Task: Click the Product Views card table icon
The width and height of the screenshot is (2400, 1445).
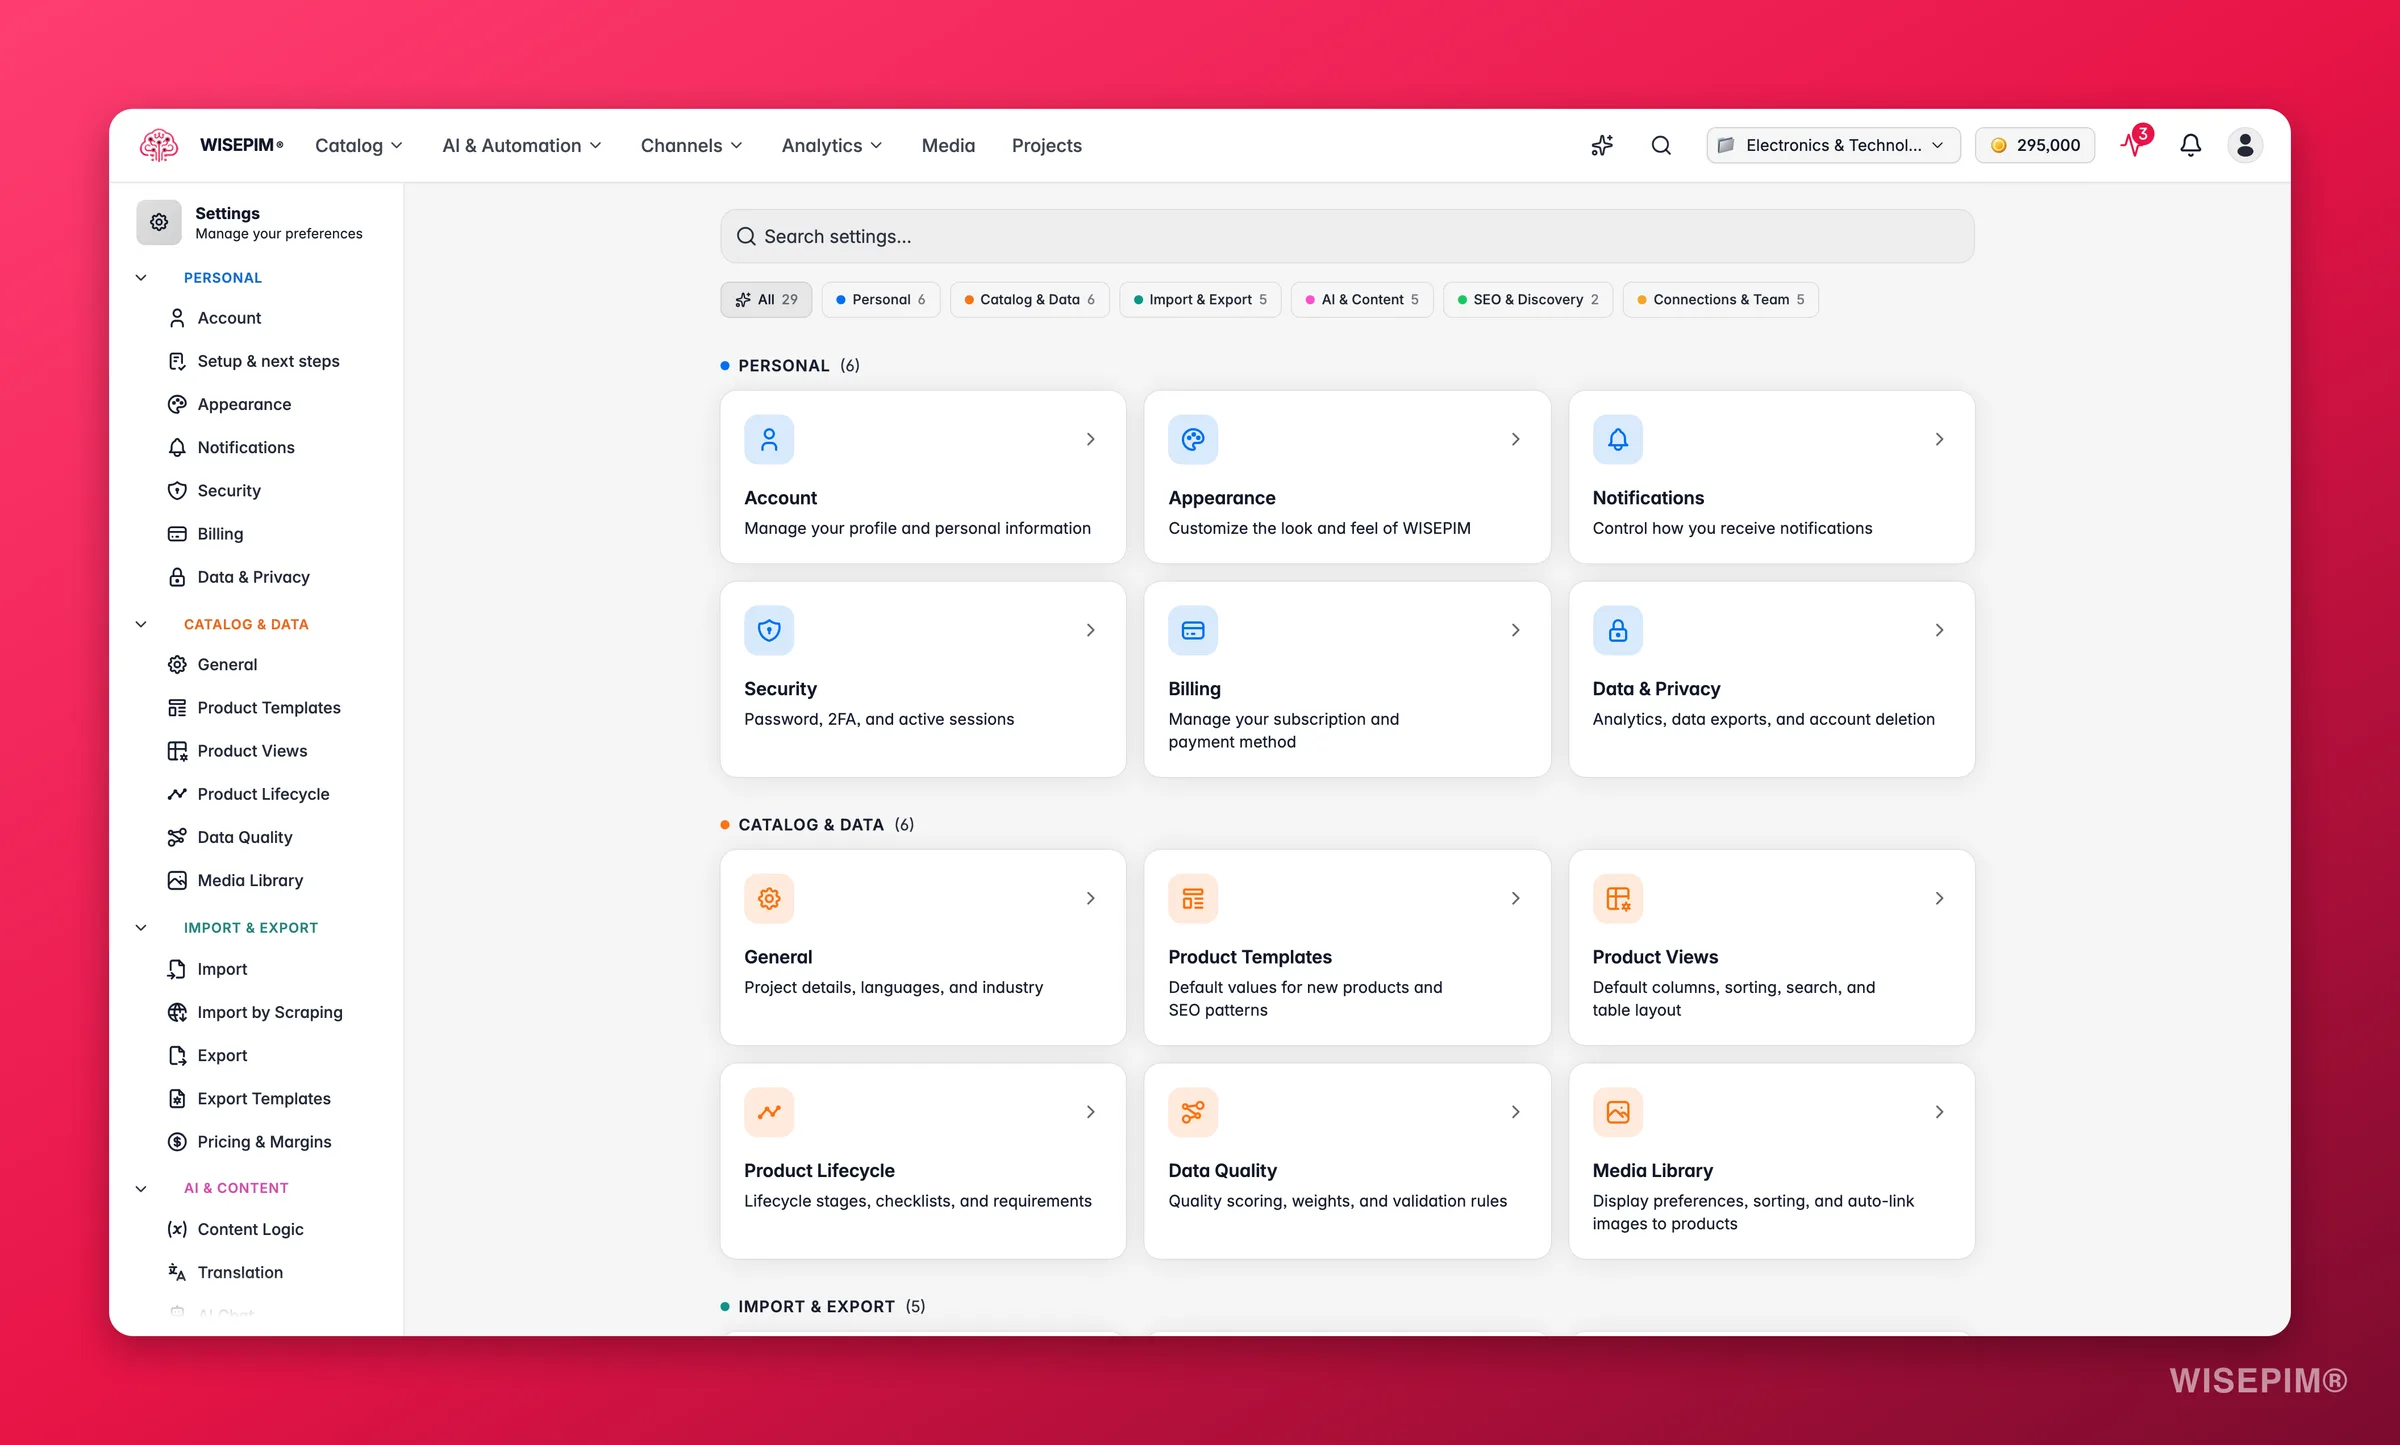Action: tap(1617, 898)
